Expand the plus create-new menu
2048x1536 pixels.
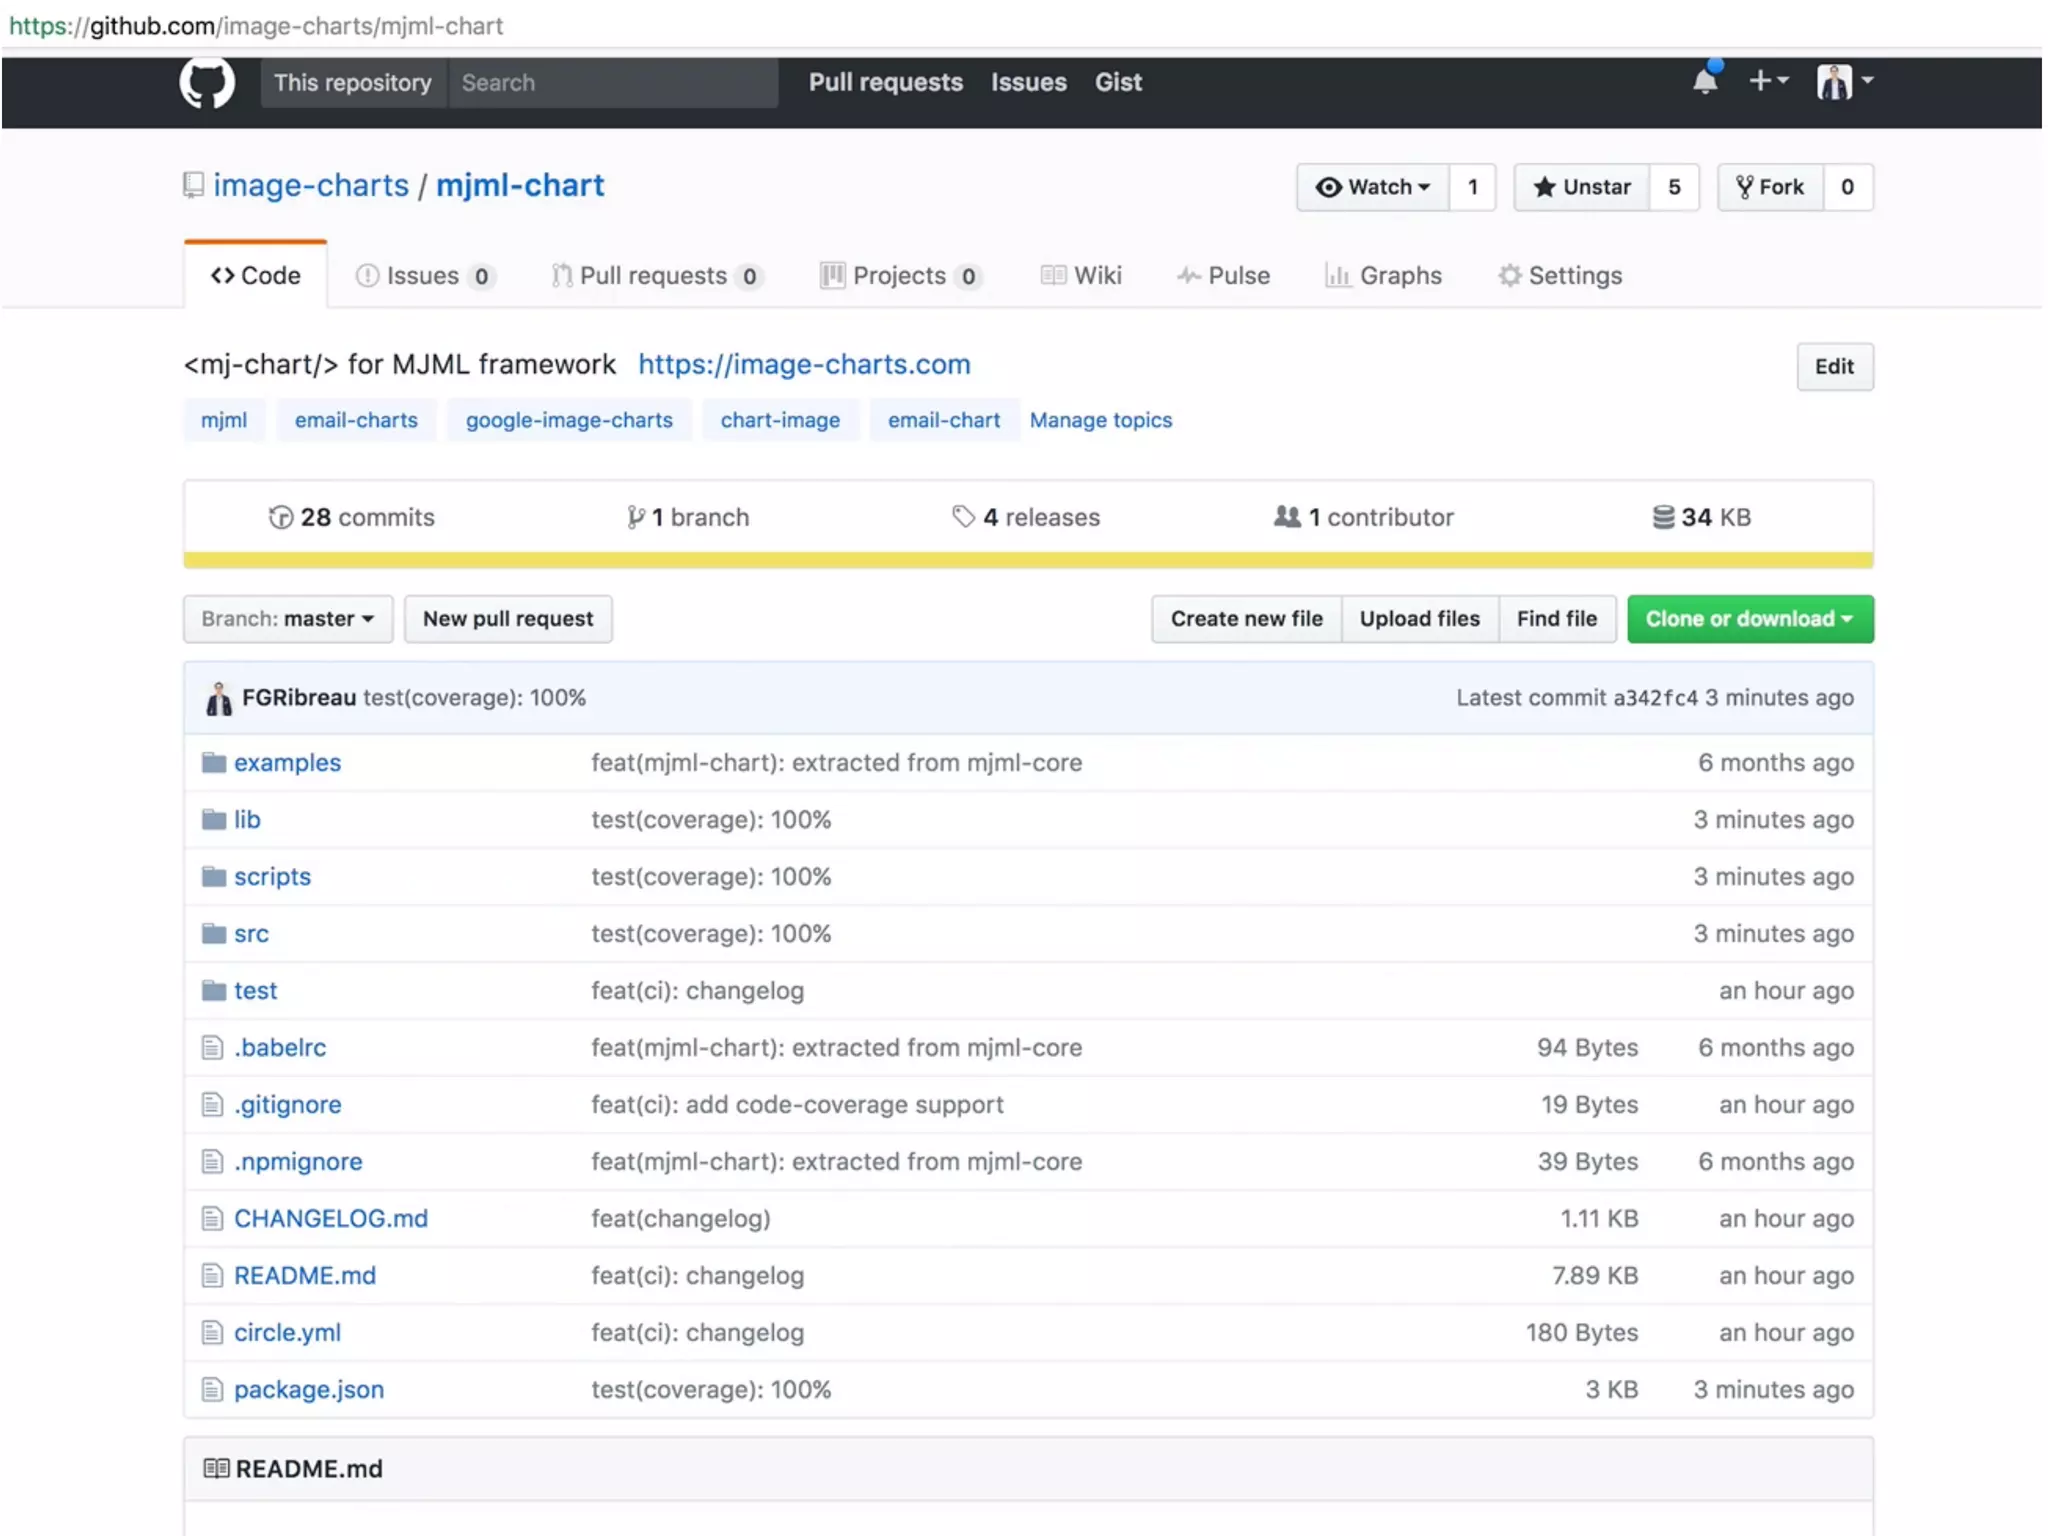pos(1767,81)
